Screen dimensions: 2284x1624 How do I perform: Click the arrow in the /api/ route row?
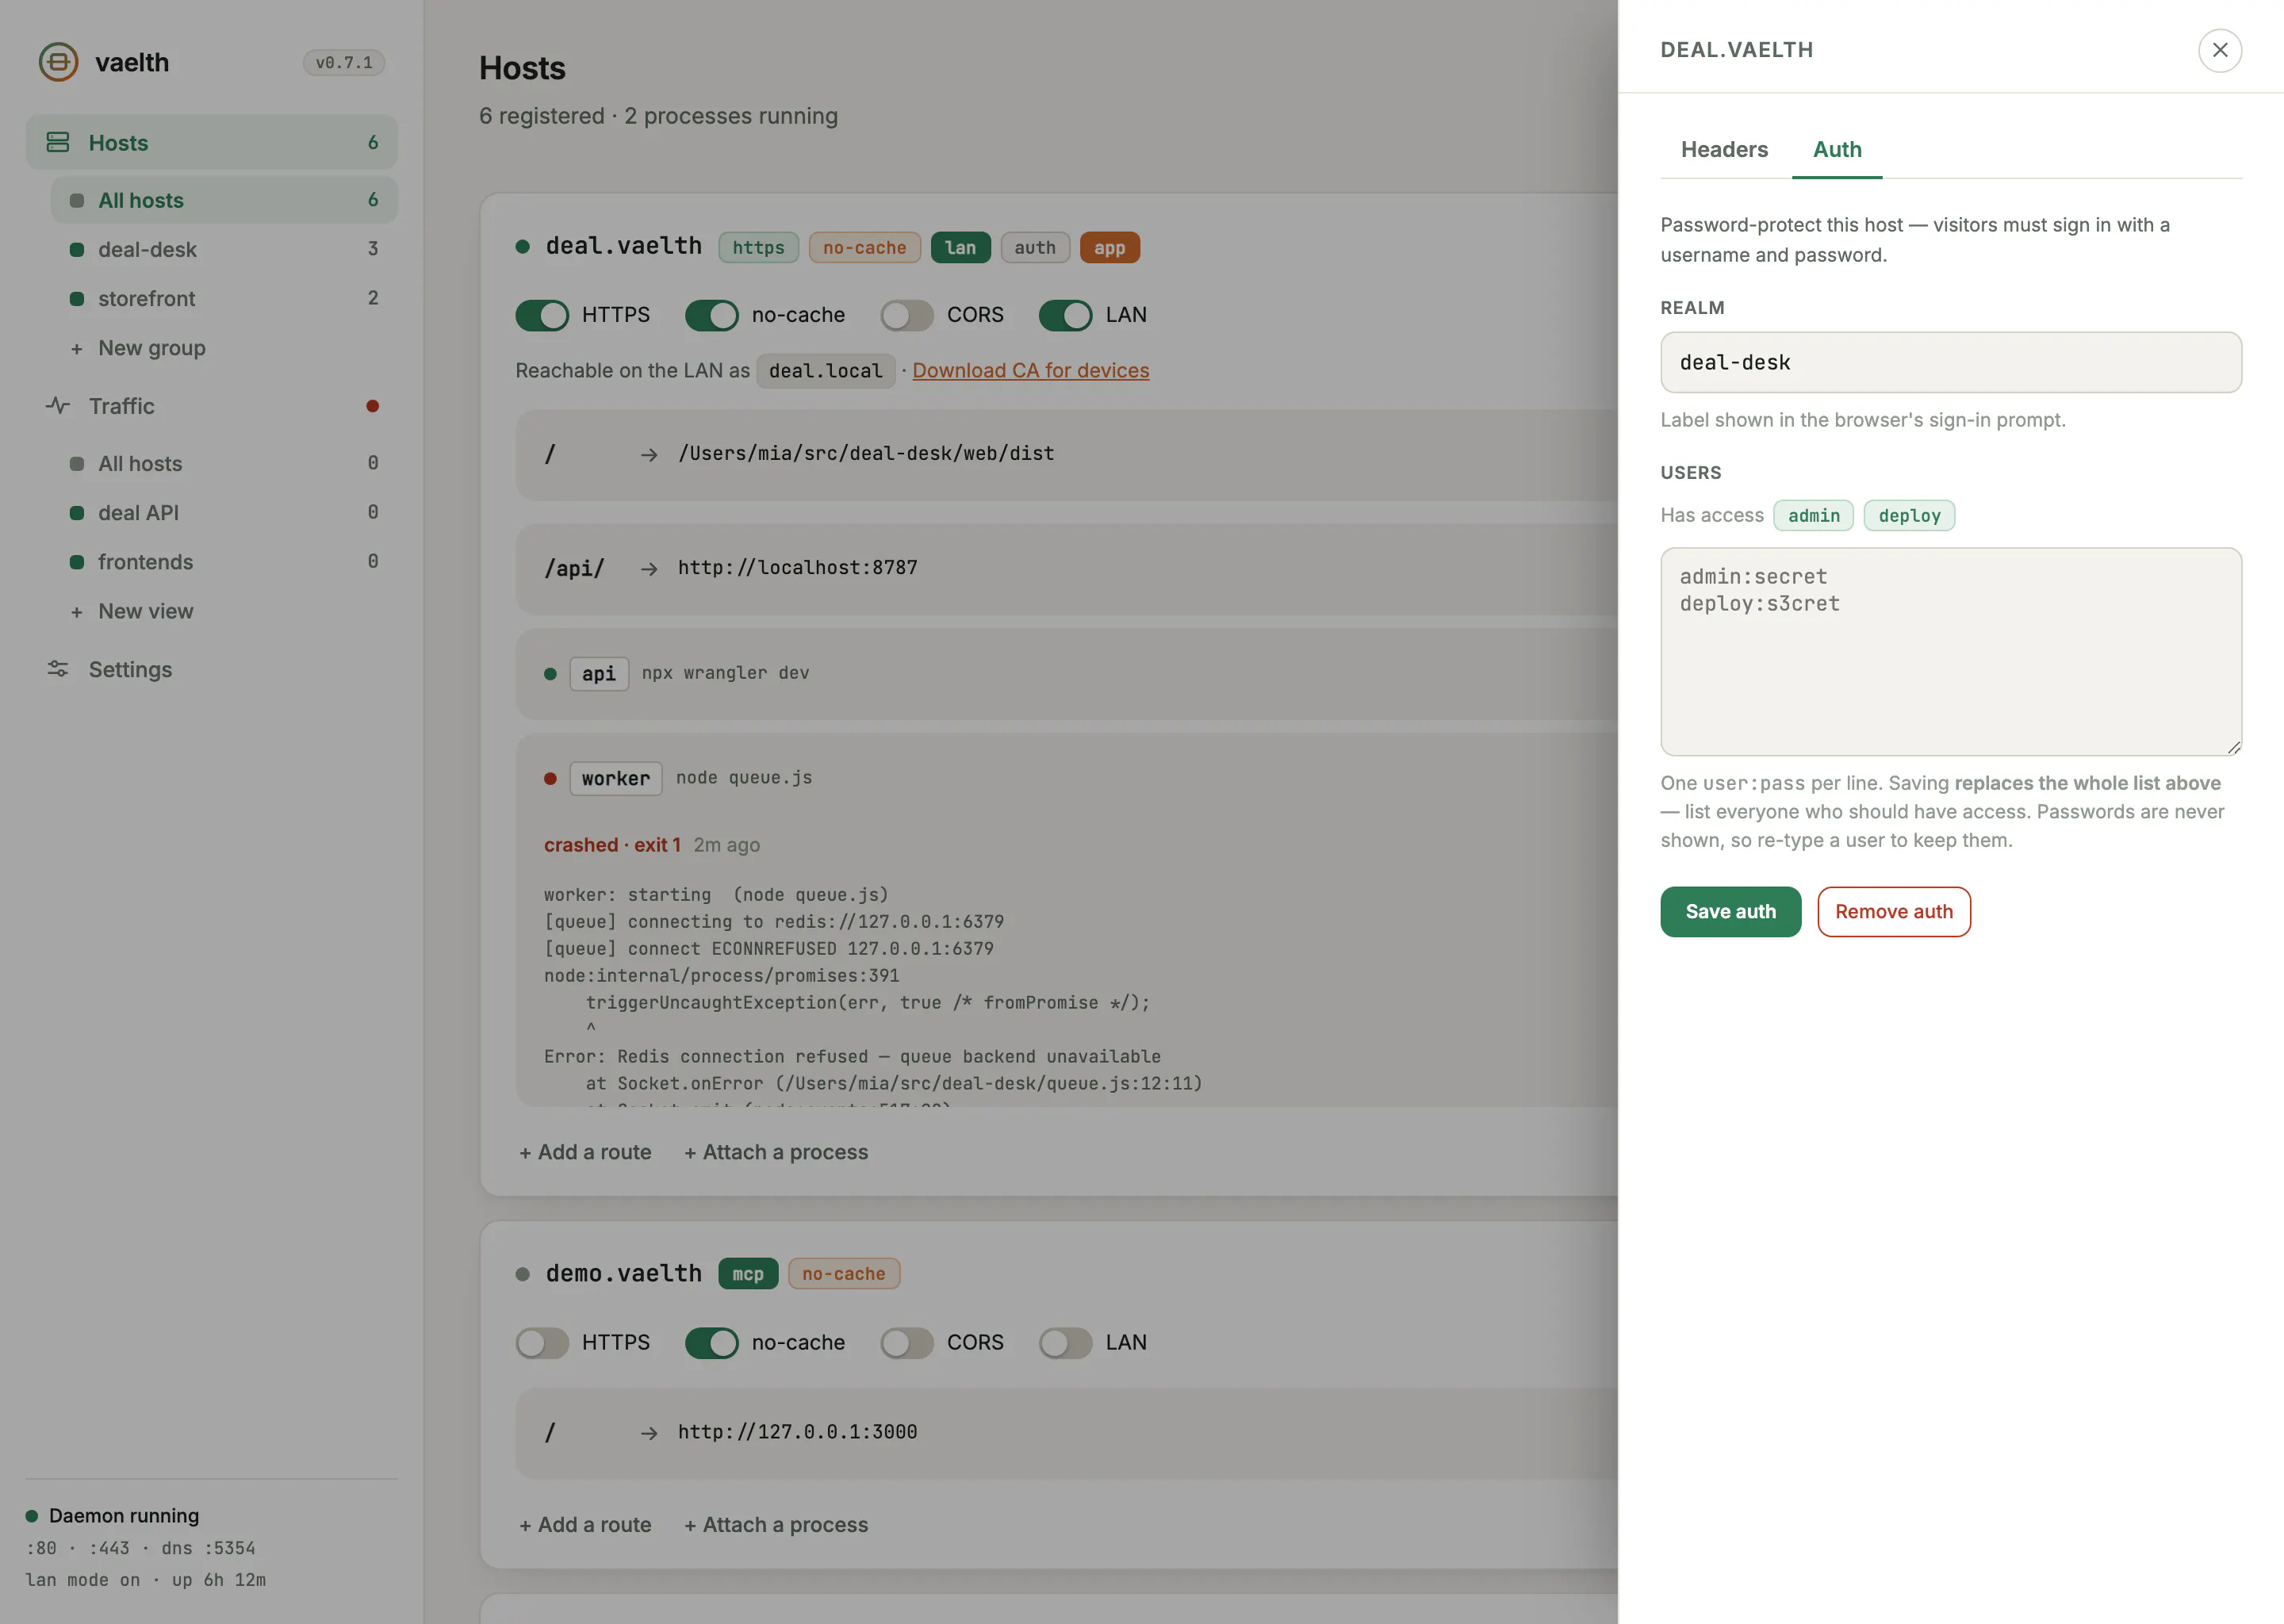(649, 569)
